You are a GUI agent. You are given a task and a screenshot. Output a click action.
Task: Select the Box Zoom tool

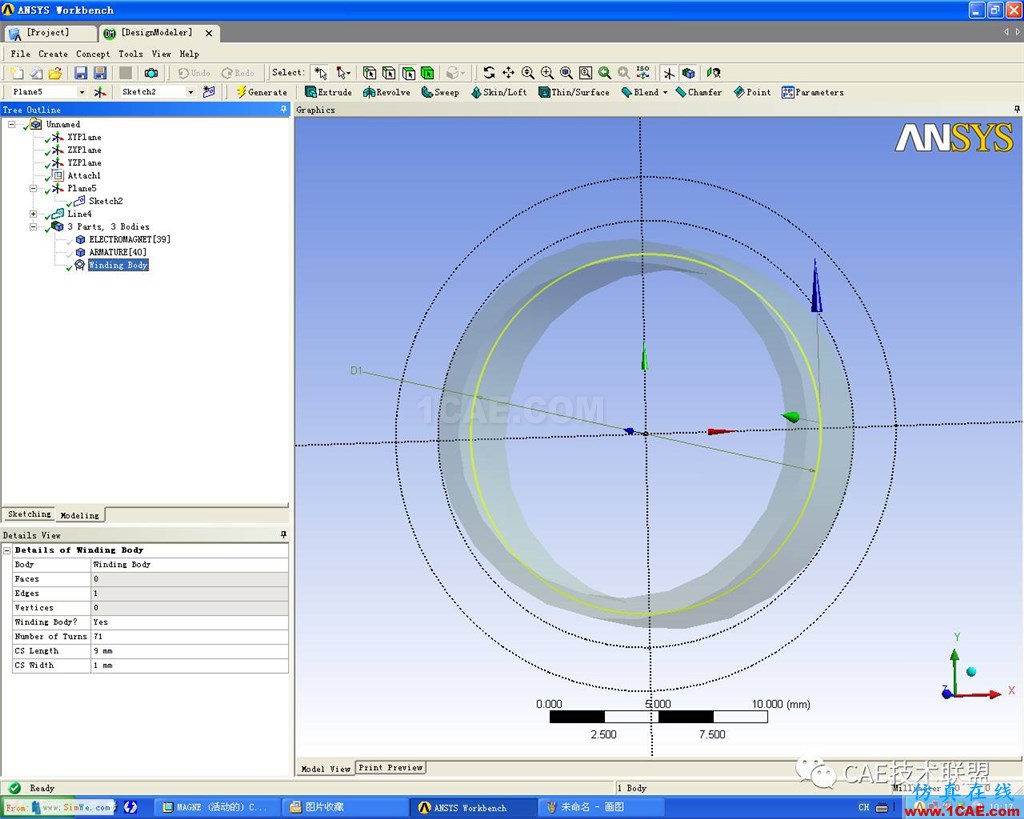[x=547, y=73]
